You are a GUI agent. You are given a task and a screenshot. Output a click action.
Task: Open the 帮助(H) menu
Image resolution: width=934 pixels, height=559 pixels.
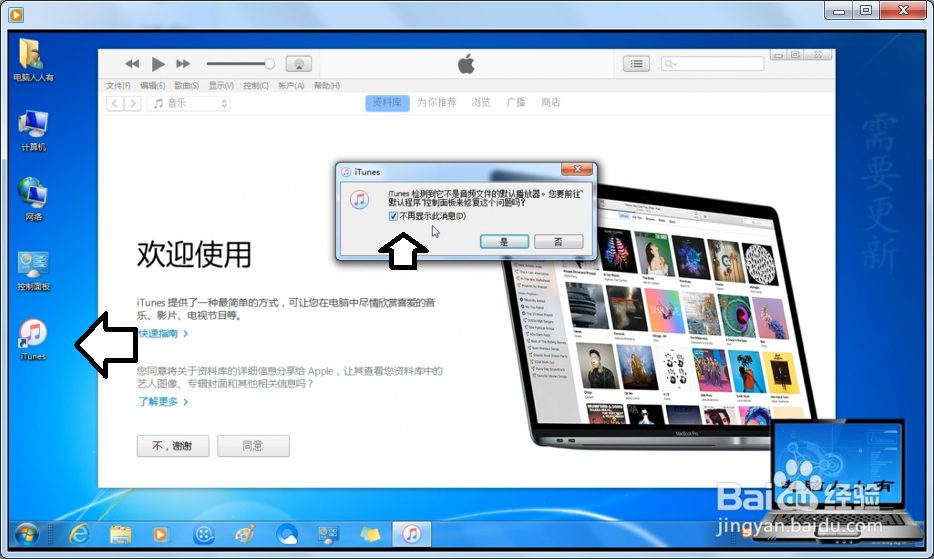[x=326, y=86]
